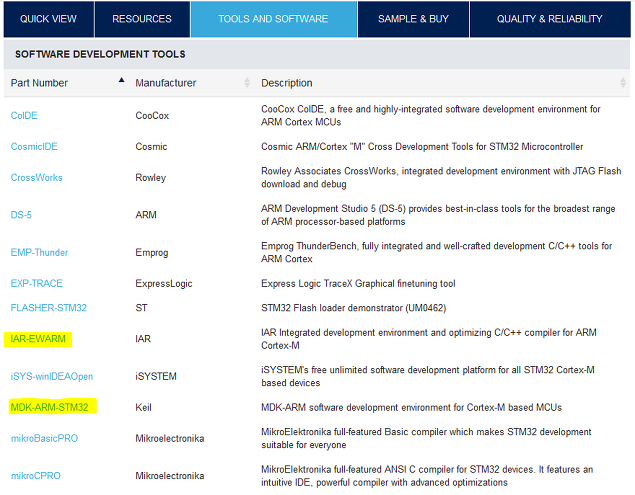This screenshot has width=635, height=495.
Task: Follow the CrossWorks link
Action: [x=36, y=177]
